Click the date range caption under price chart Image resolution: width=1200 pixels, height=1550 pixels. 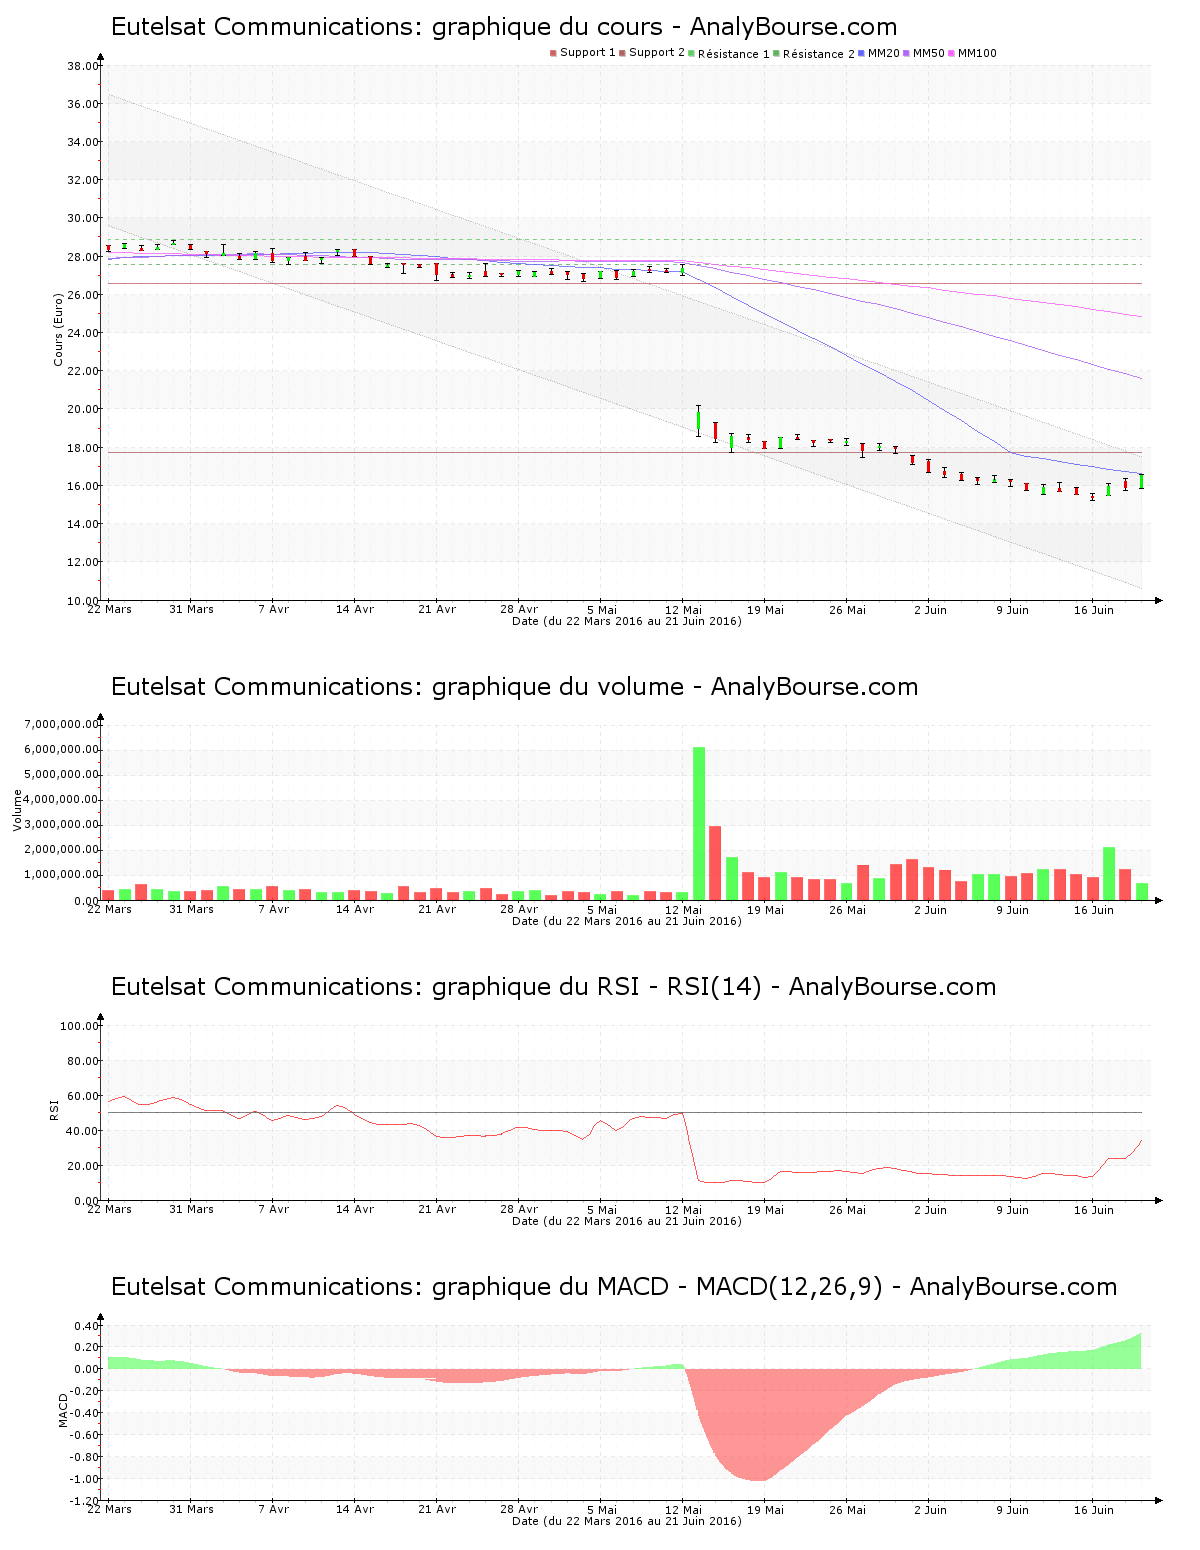click(627, 621)
